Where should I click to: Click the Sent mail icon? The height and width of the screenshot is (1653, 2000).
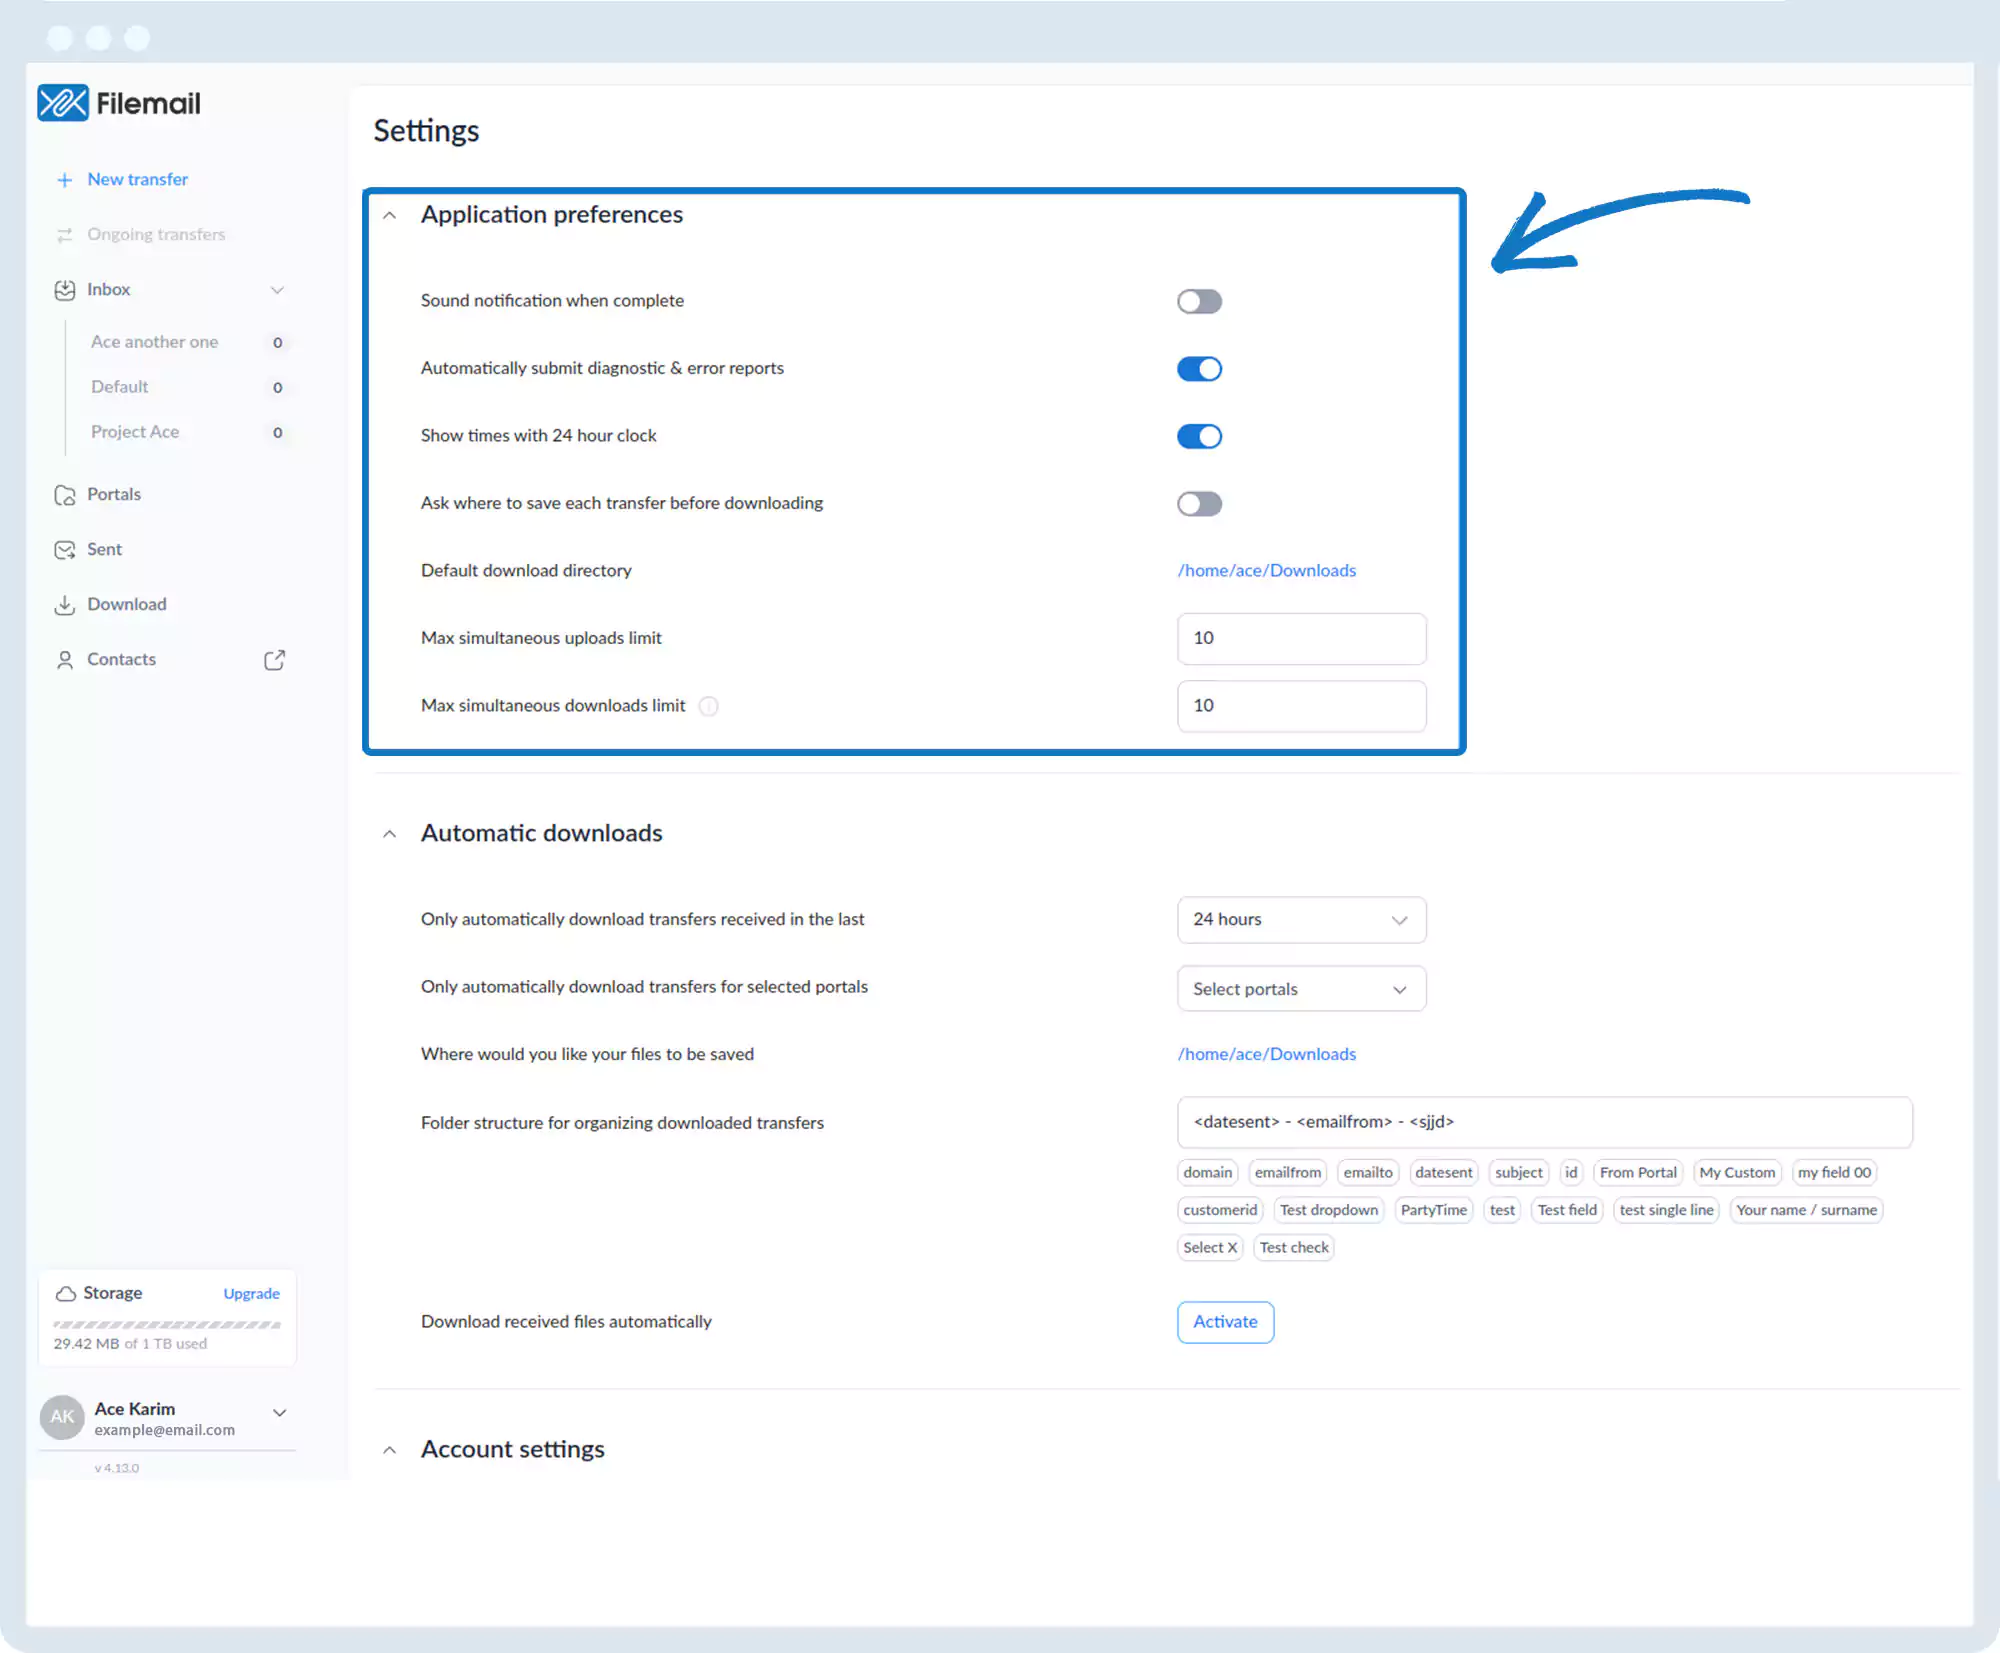65,550
